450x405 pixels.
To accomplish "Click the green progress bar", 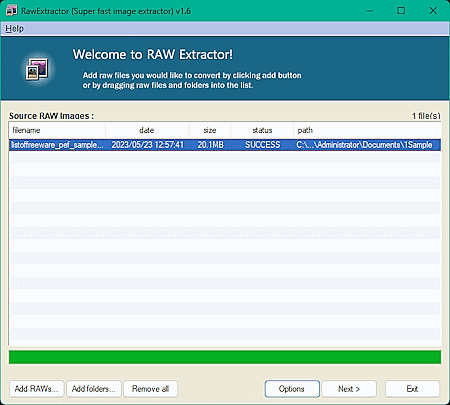I will 225,357.
